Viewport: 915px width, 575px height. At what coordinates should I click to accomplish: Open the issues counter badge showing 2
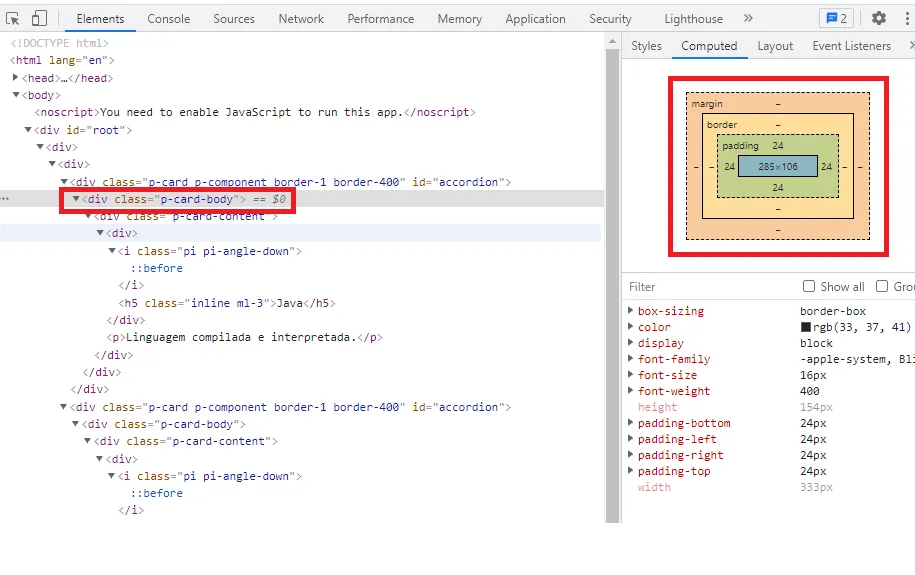(x=836, y=19)
